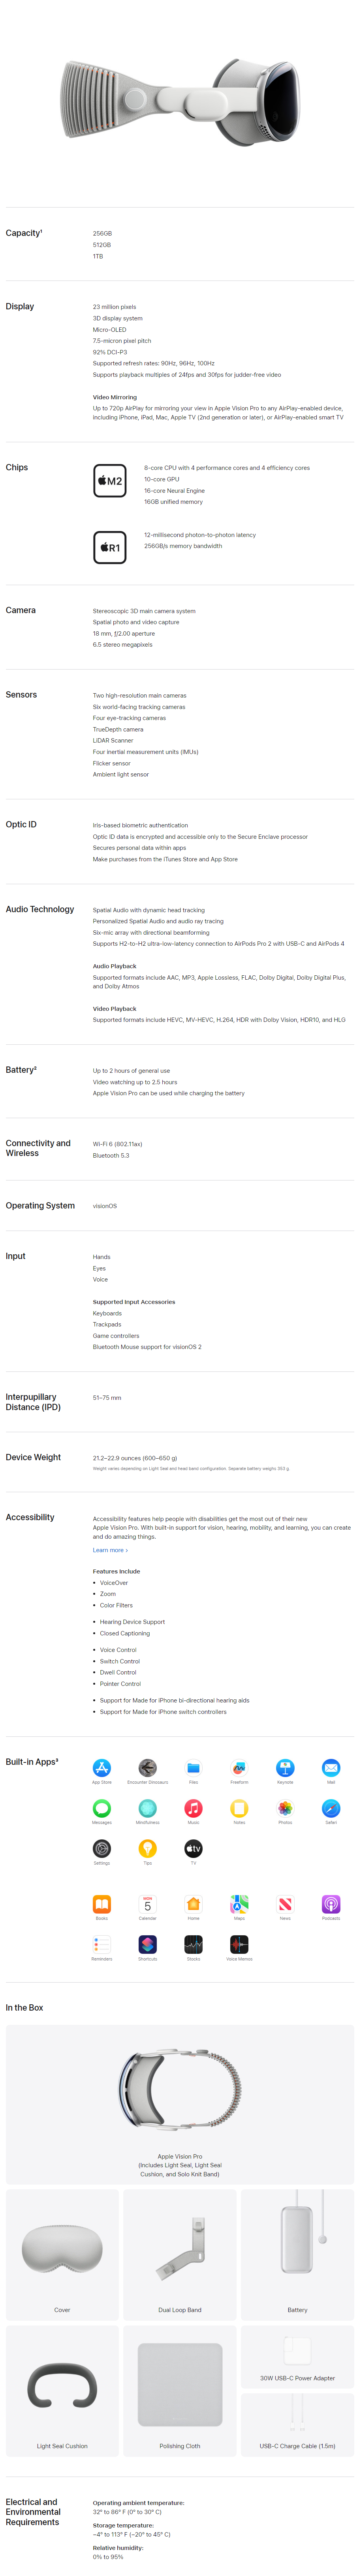The width and height of the screenshot is (359, 2576).
Task: Select the Mindfulness app icon
Action: pos(148,1807)
